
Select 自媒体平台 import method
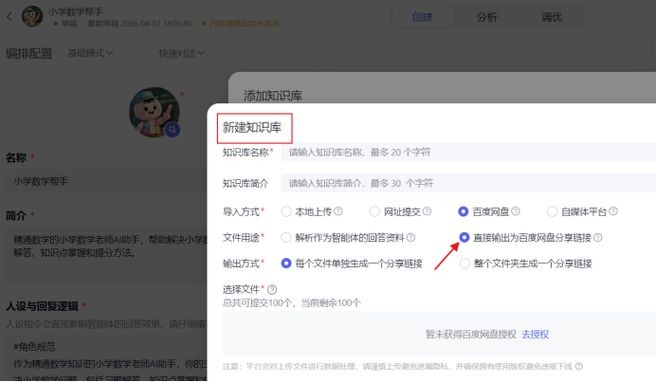click(552, 212)
